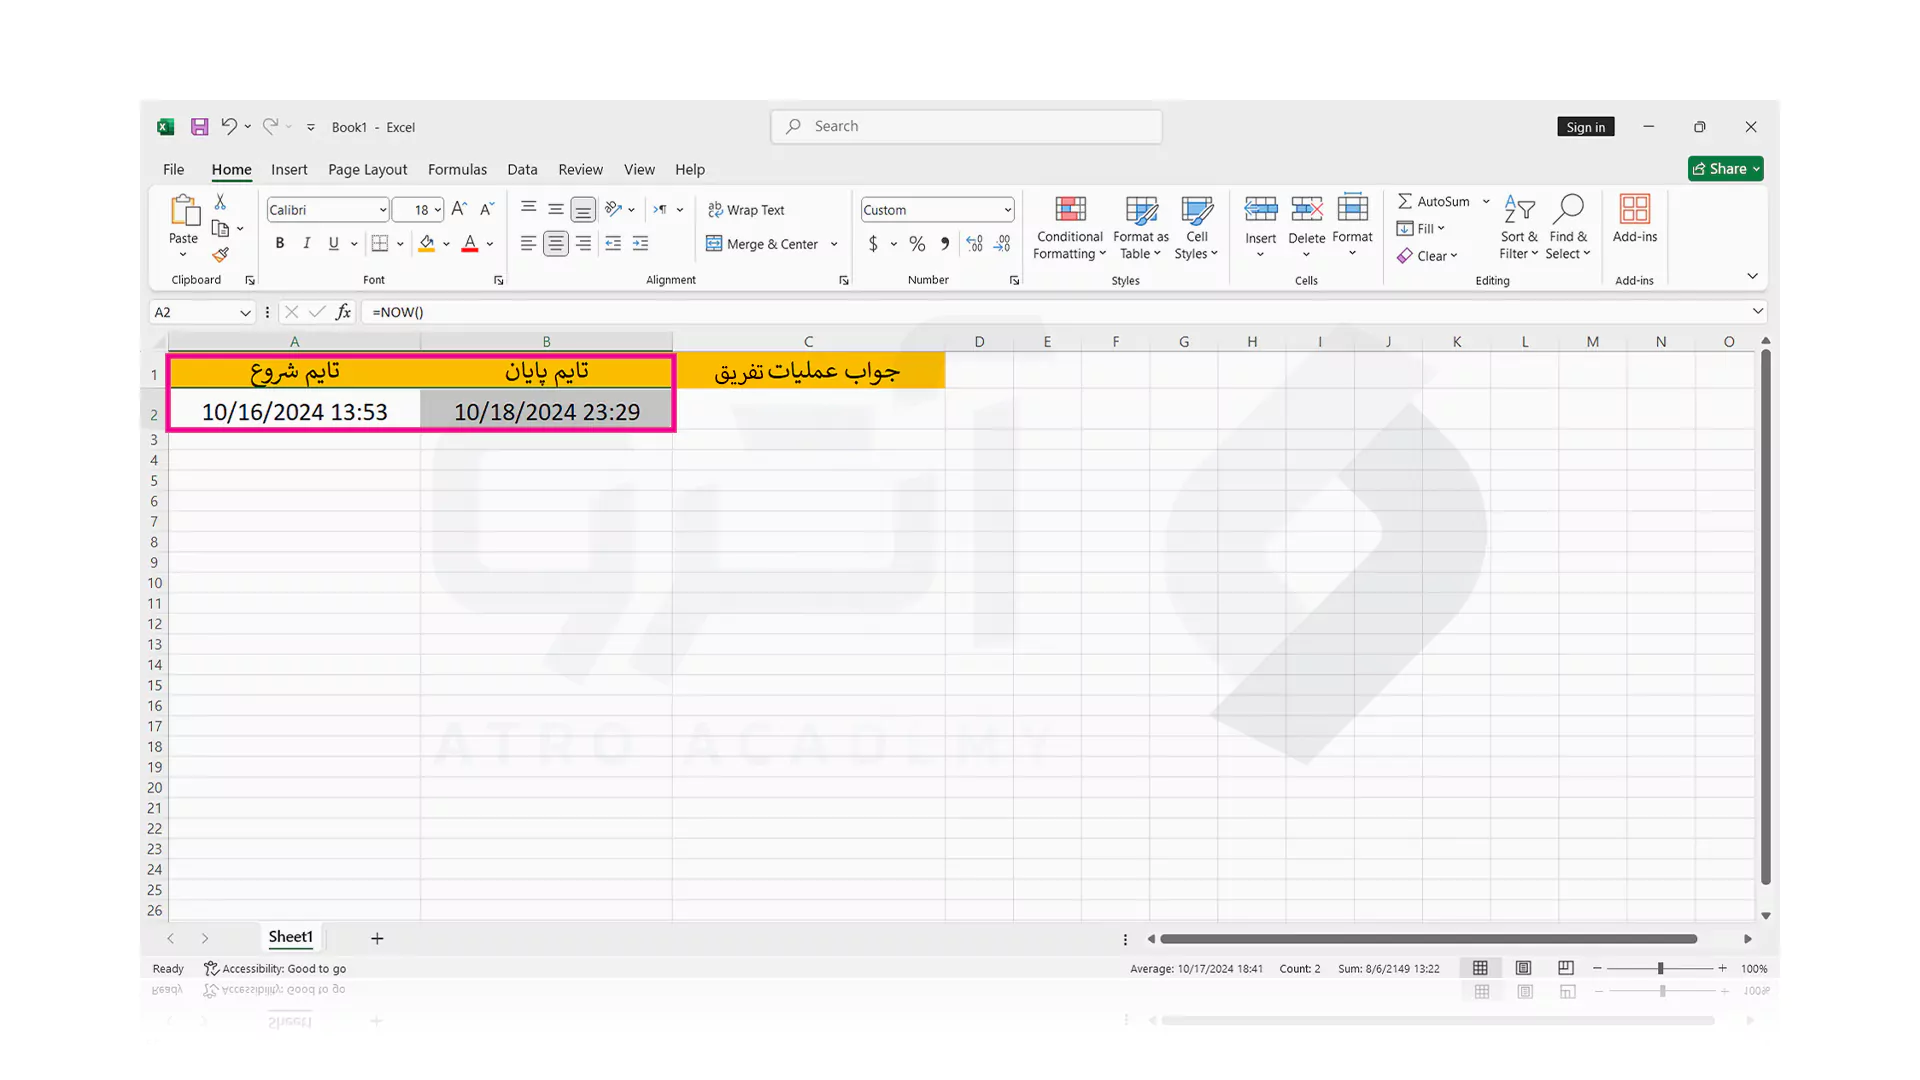Click the Sign in button
The image size is (1920, 1080).
click(1585, 127)
